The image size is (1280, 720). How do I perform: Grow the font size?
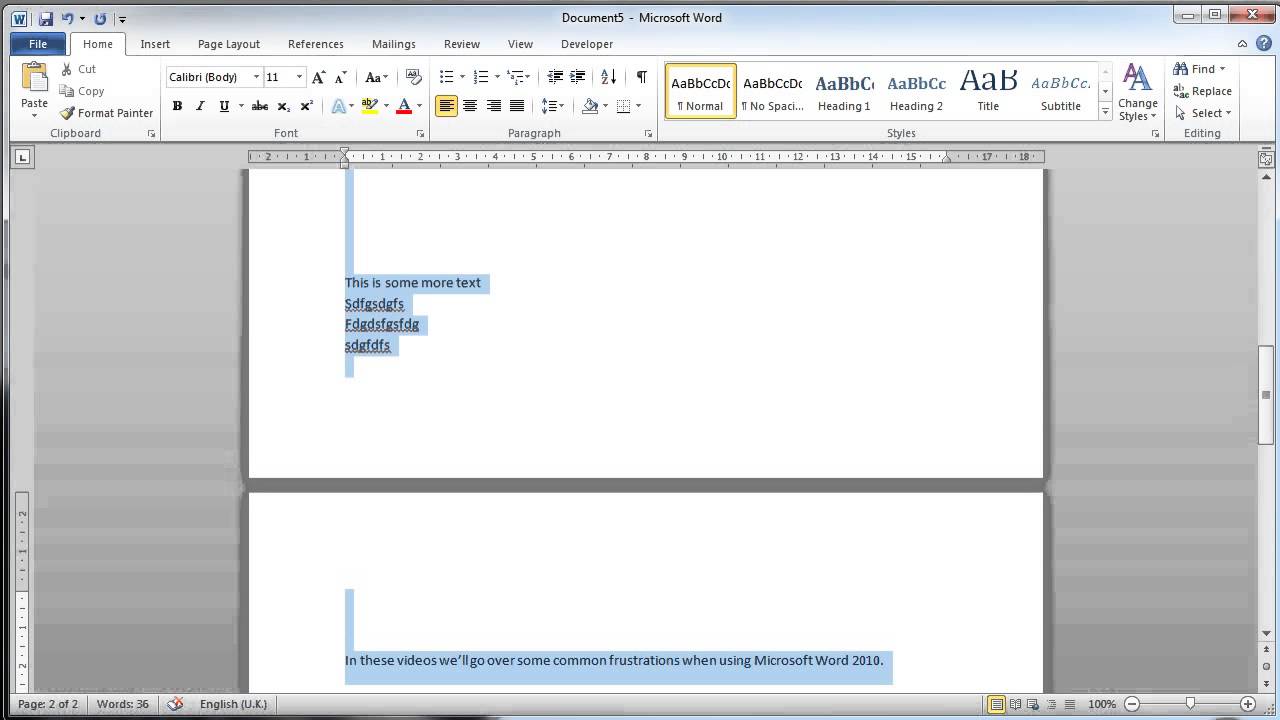[318, 77]
